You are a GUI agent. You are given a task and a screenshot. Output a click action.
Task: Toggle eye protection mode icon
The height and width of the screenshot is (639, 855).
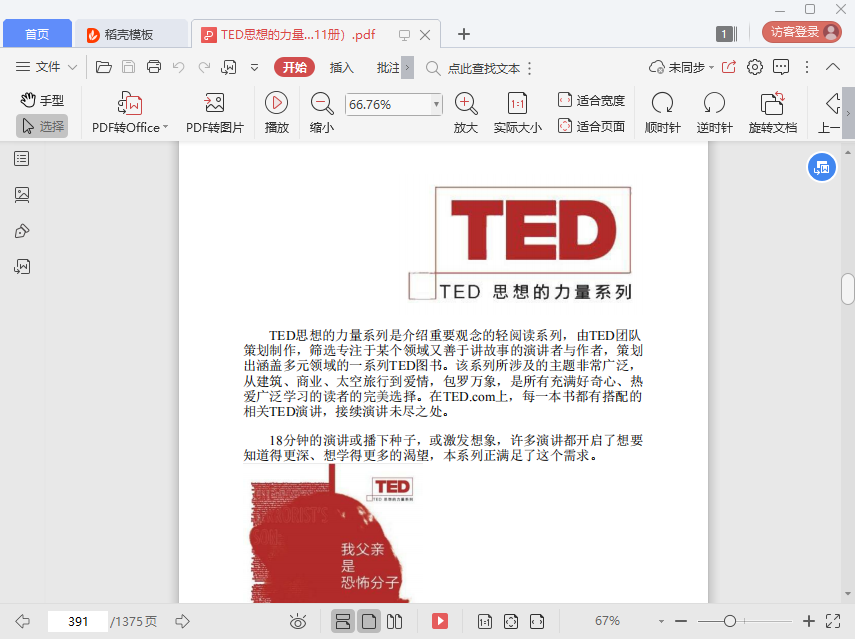tap(298, 621)
